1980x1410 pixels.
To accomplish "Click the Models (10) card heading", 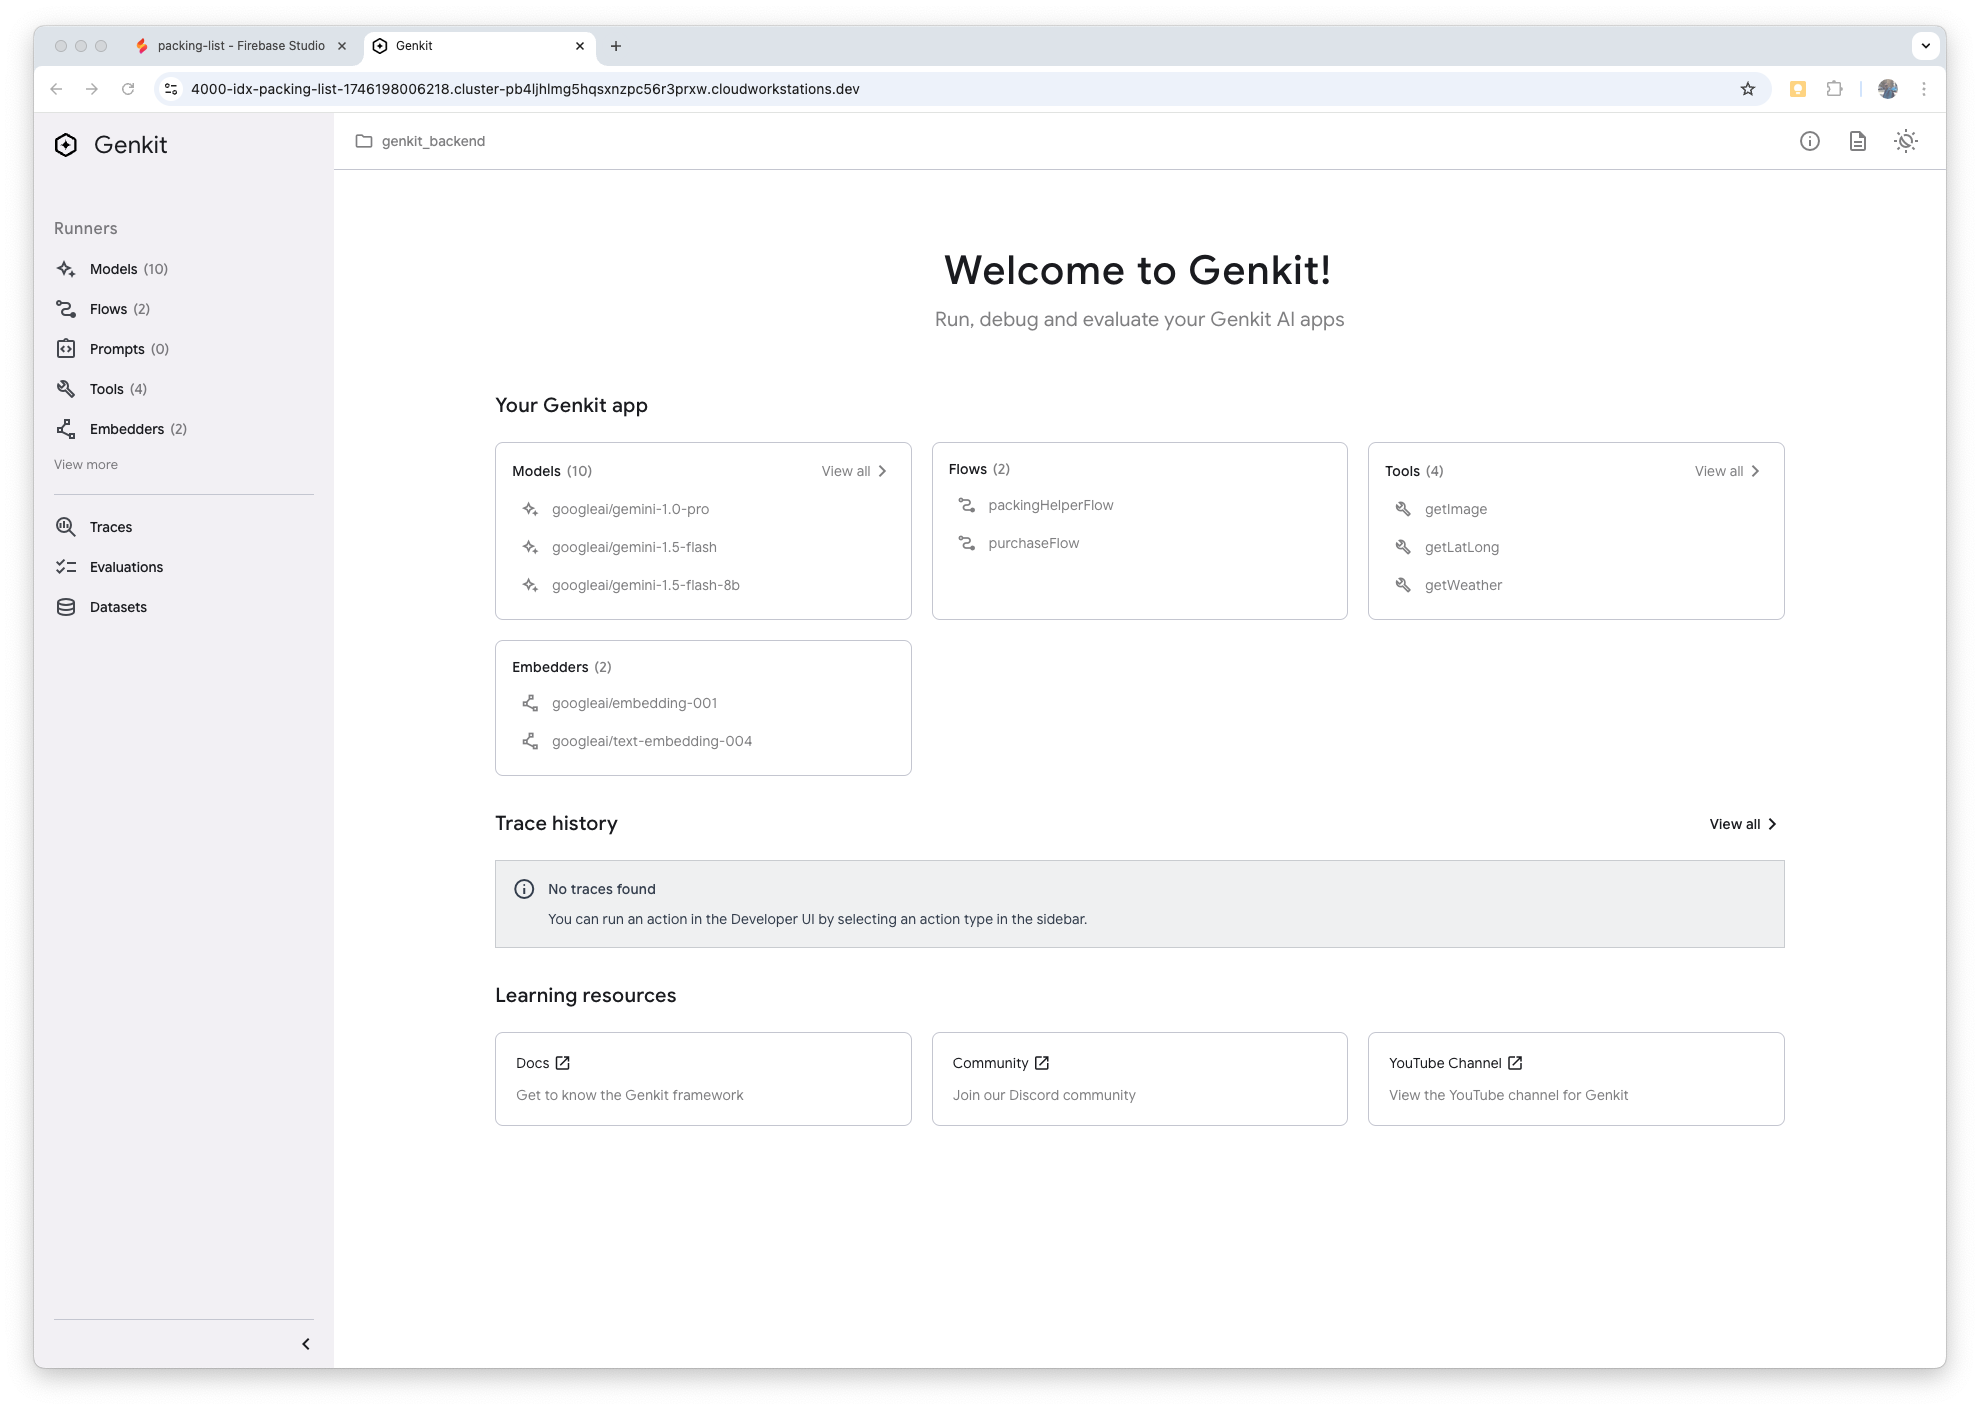I will 552,471.
